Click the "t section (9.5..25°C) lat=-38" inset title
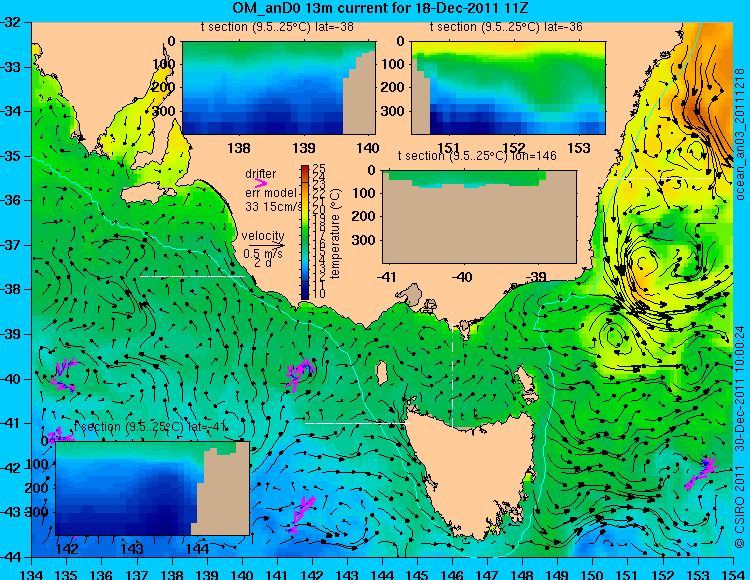Image resolution: width=750 pixels, height=580 pixels. [x=277, y=27]
